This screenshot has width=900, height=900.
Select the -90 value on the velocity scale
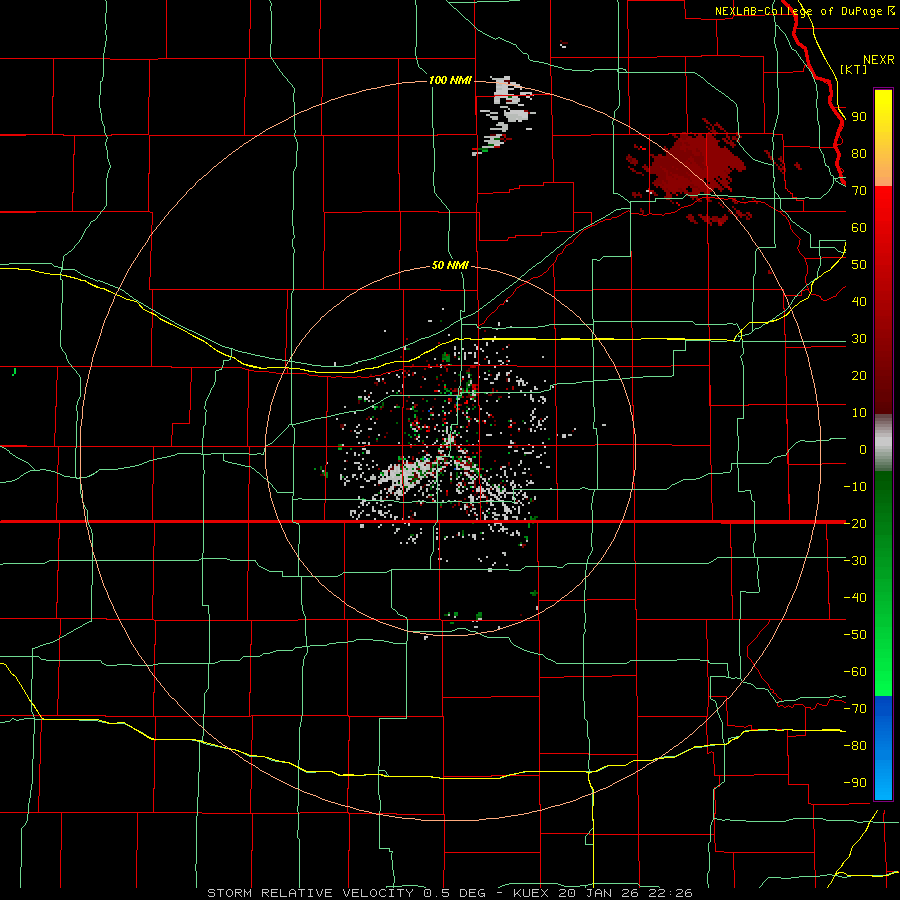(855, 783)
